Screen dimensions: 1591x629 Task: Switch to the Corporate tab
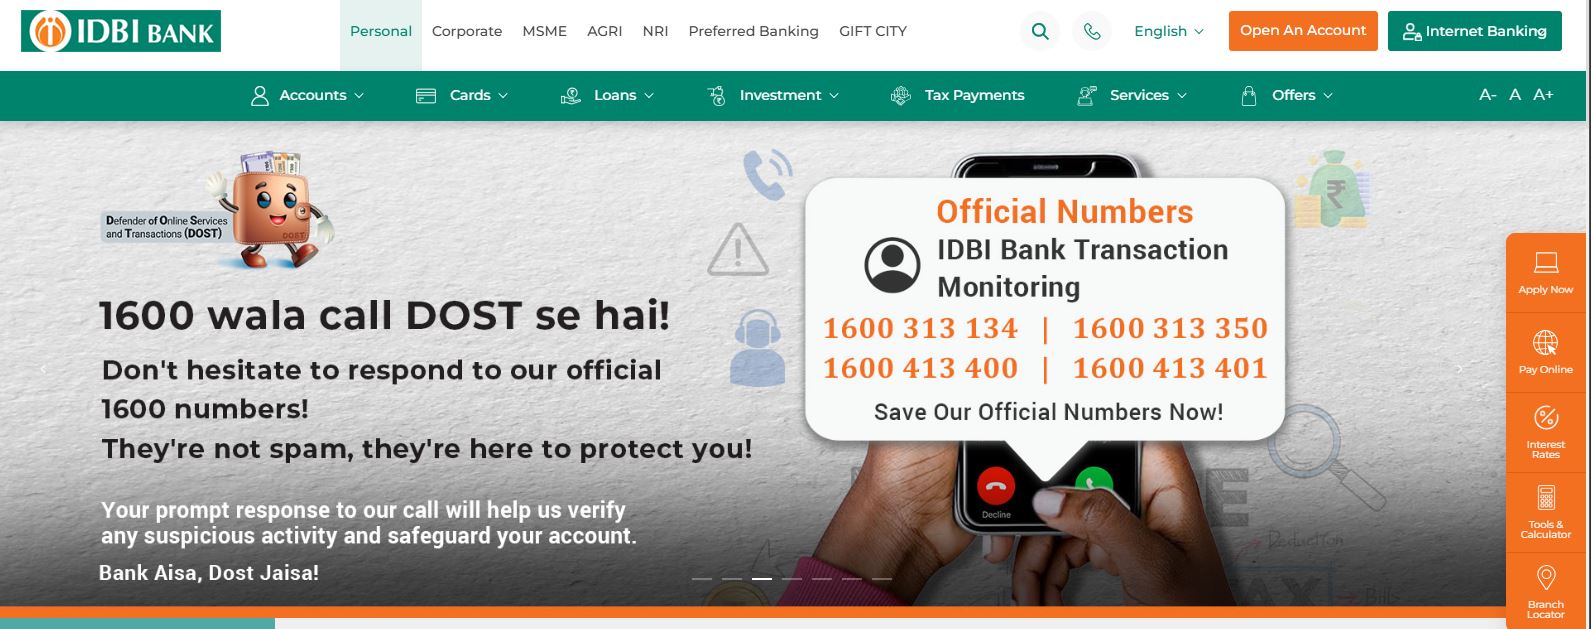(467, 31)
